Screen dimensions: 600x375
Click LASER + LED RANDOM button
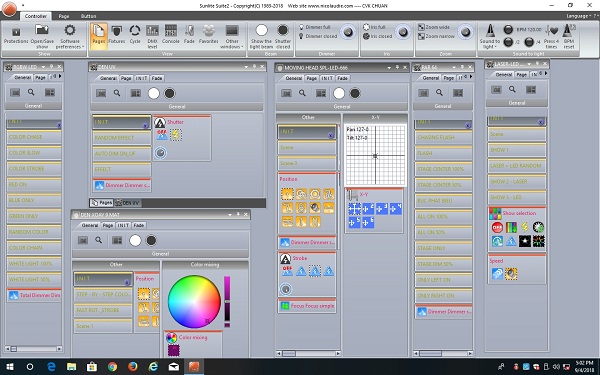pos(516,166)
